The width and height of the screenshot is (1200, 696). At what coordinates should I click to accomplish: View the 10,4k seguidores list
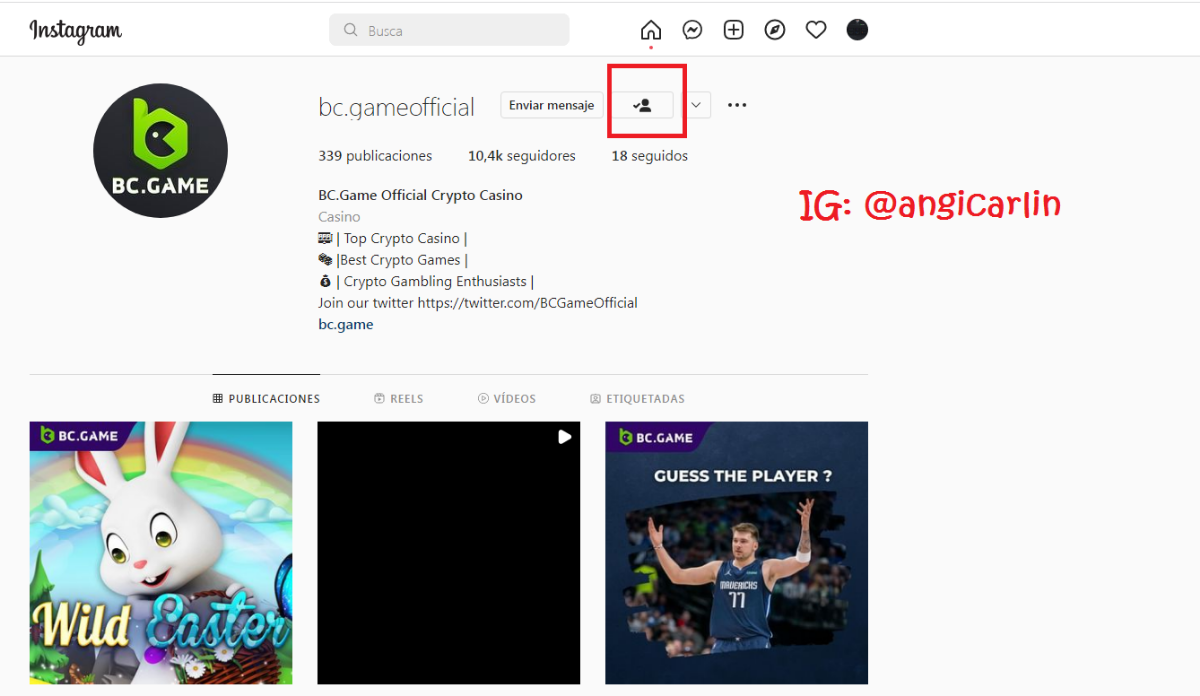pos(521,156)
